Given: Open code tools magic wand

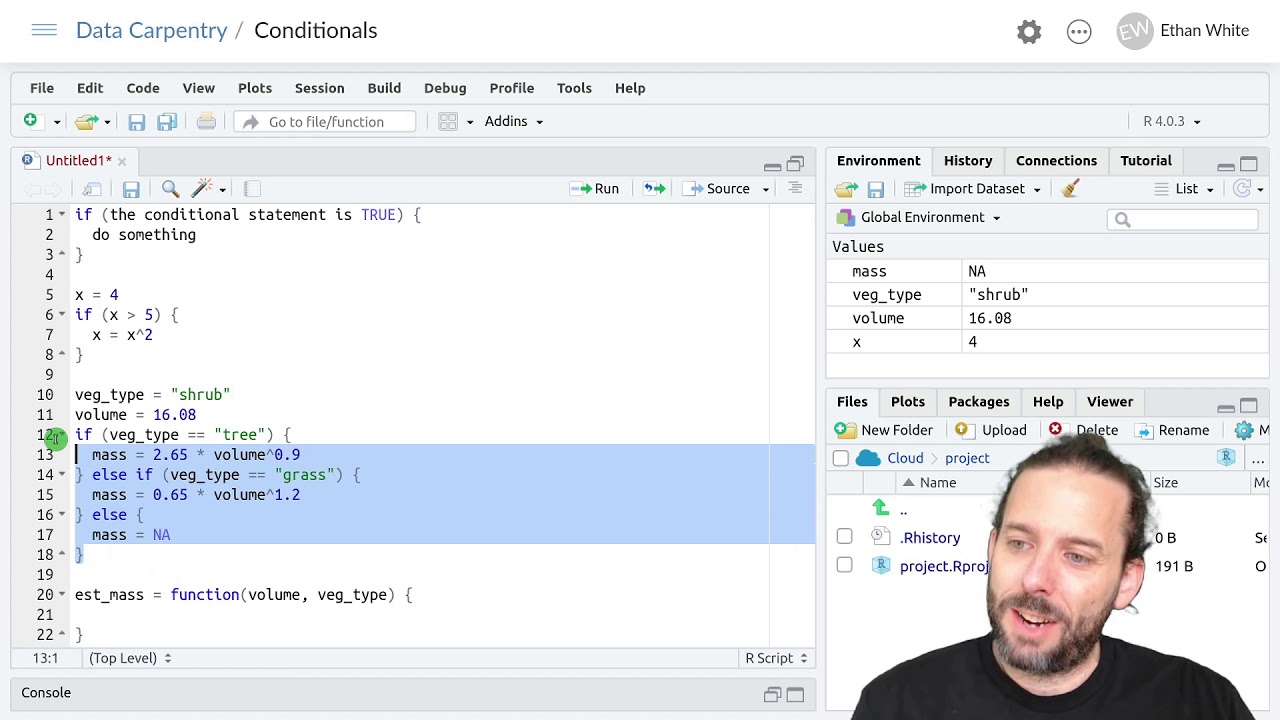Looking at the screenshot, I should click(203, 188).
